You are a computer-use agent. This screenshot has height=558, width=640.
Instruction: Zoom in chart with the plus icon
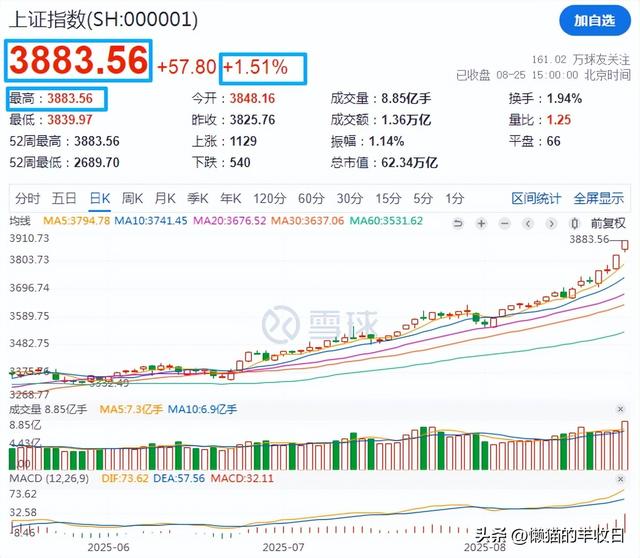(482, 224)
